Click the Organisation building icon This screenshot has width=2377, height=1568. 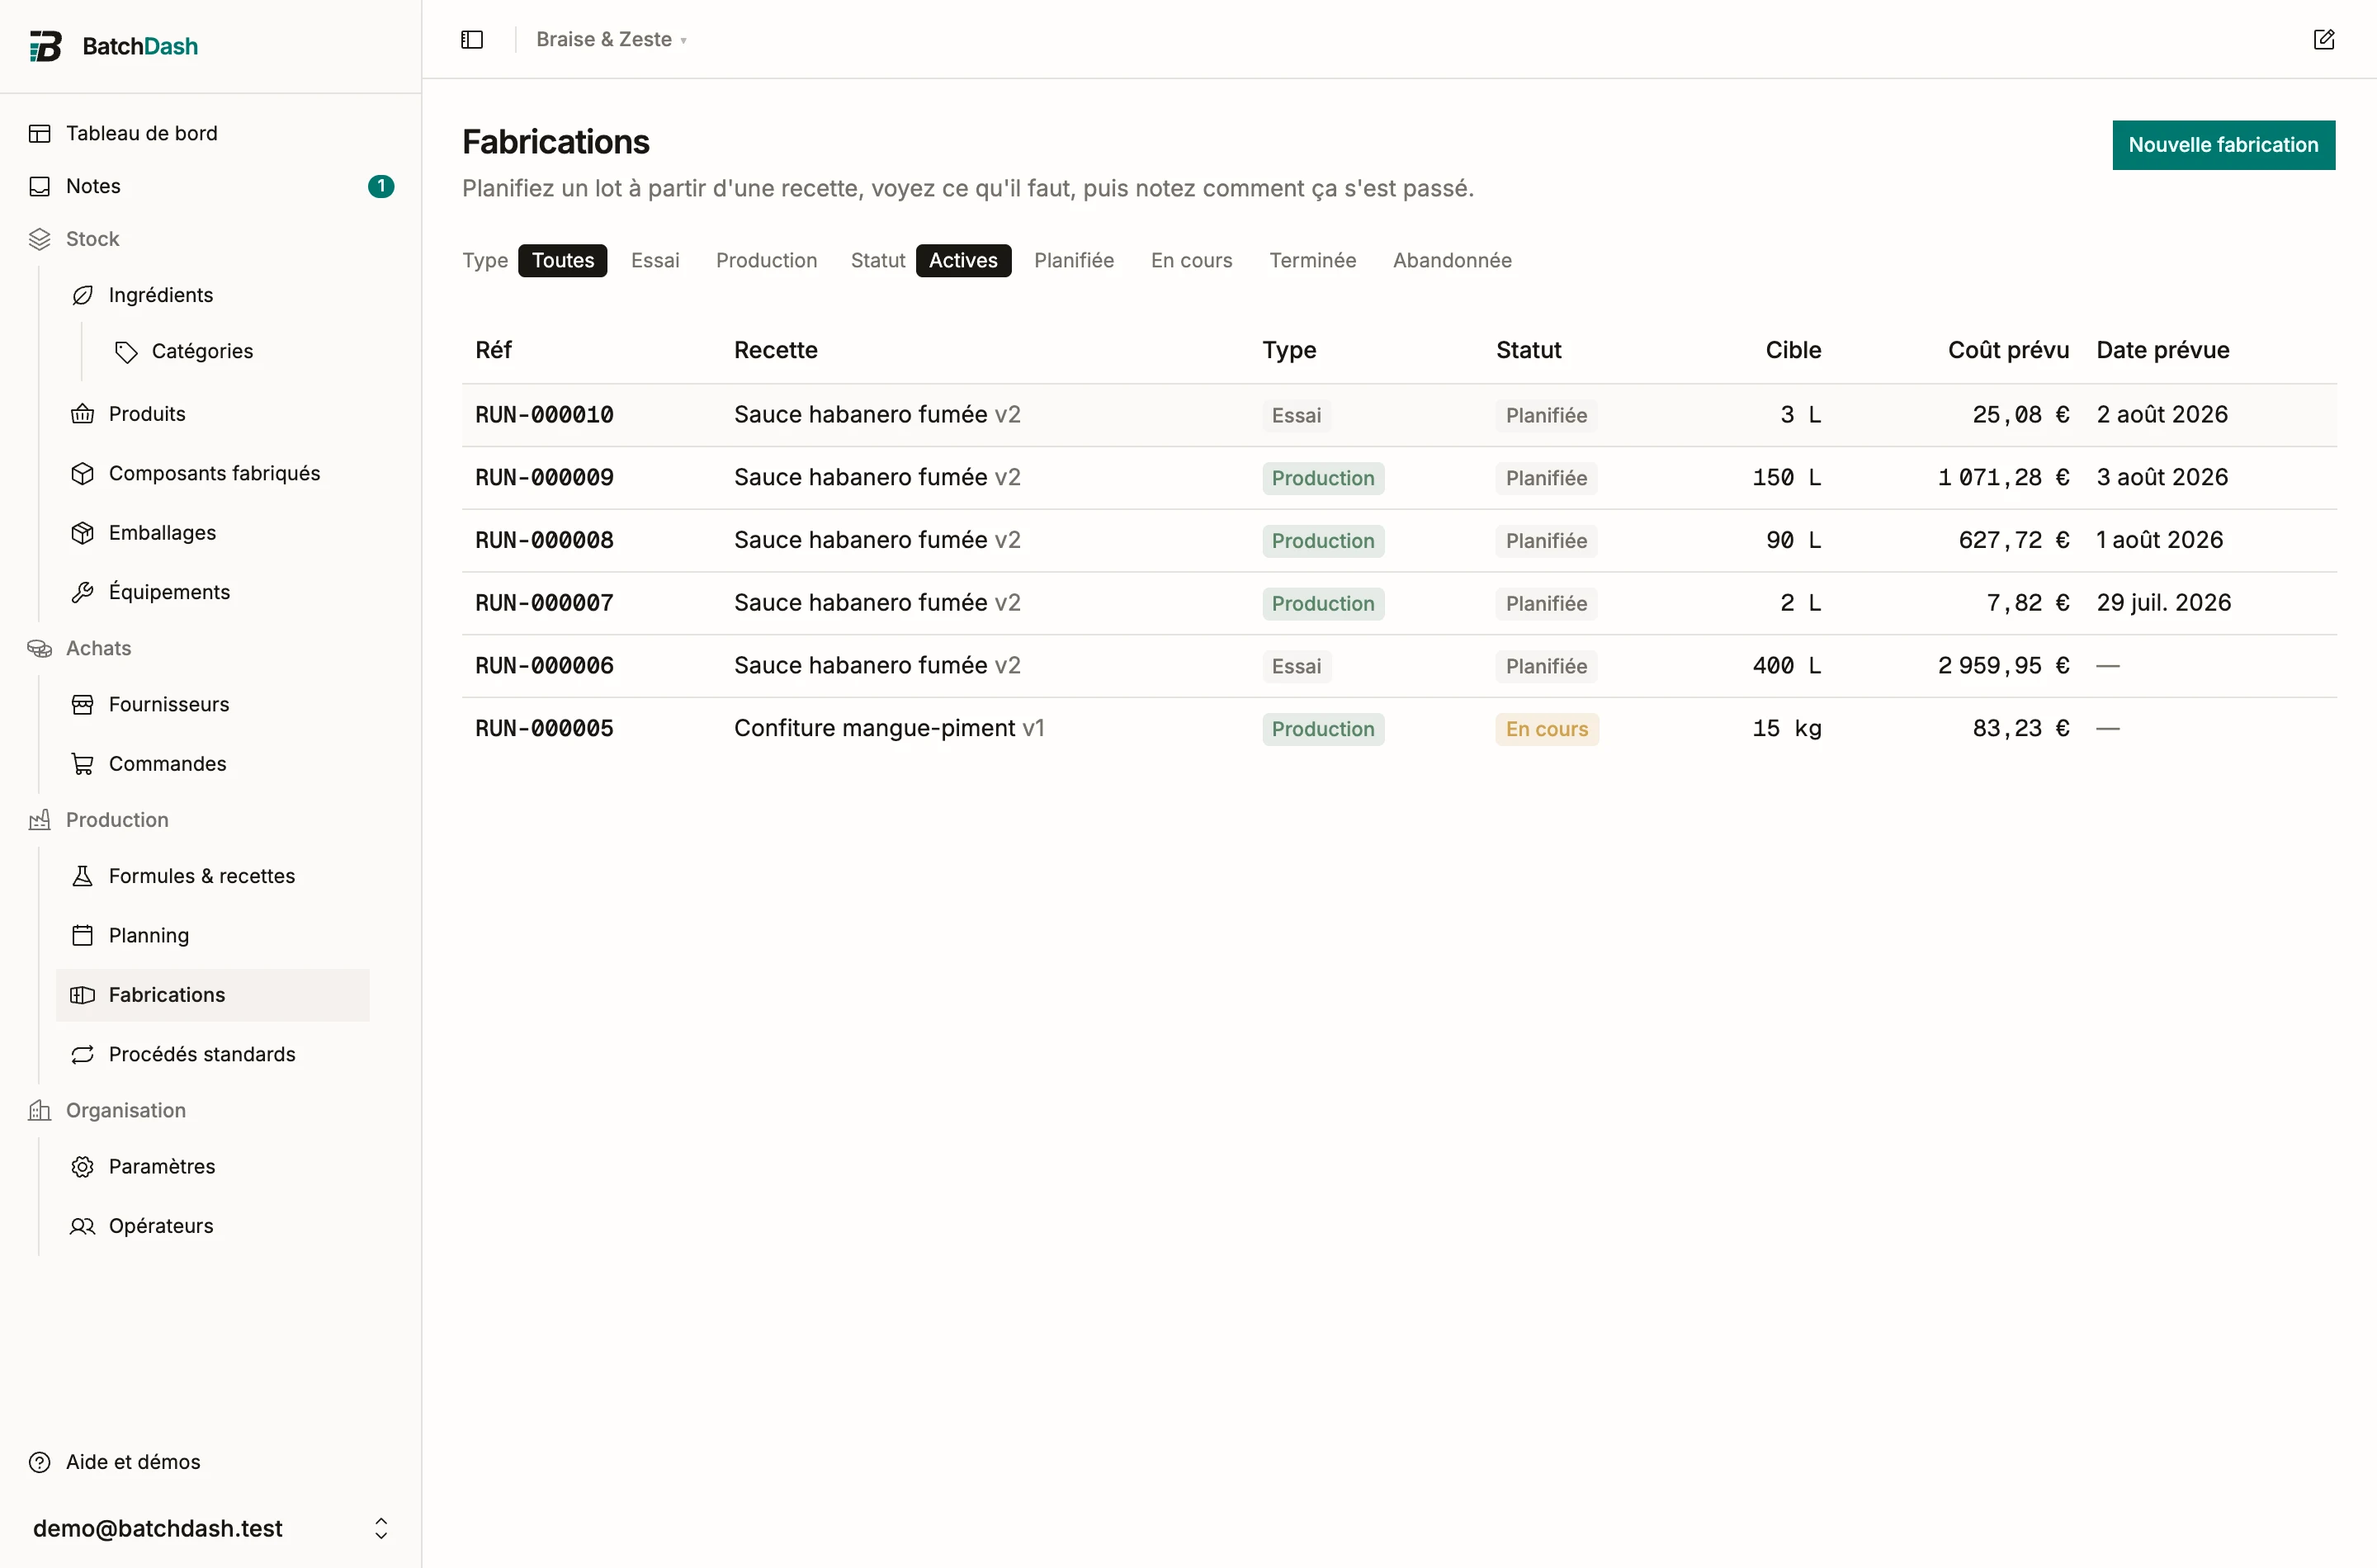(x=40, y=1110)
